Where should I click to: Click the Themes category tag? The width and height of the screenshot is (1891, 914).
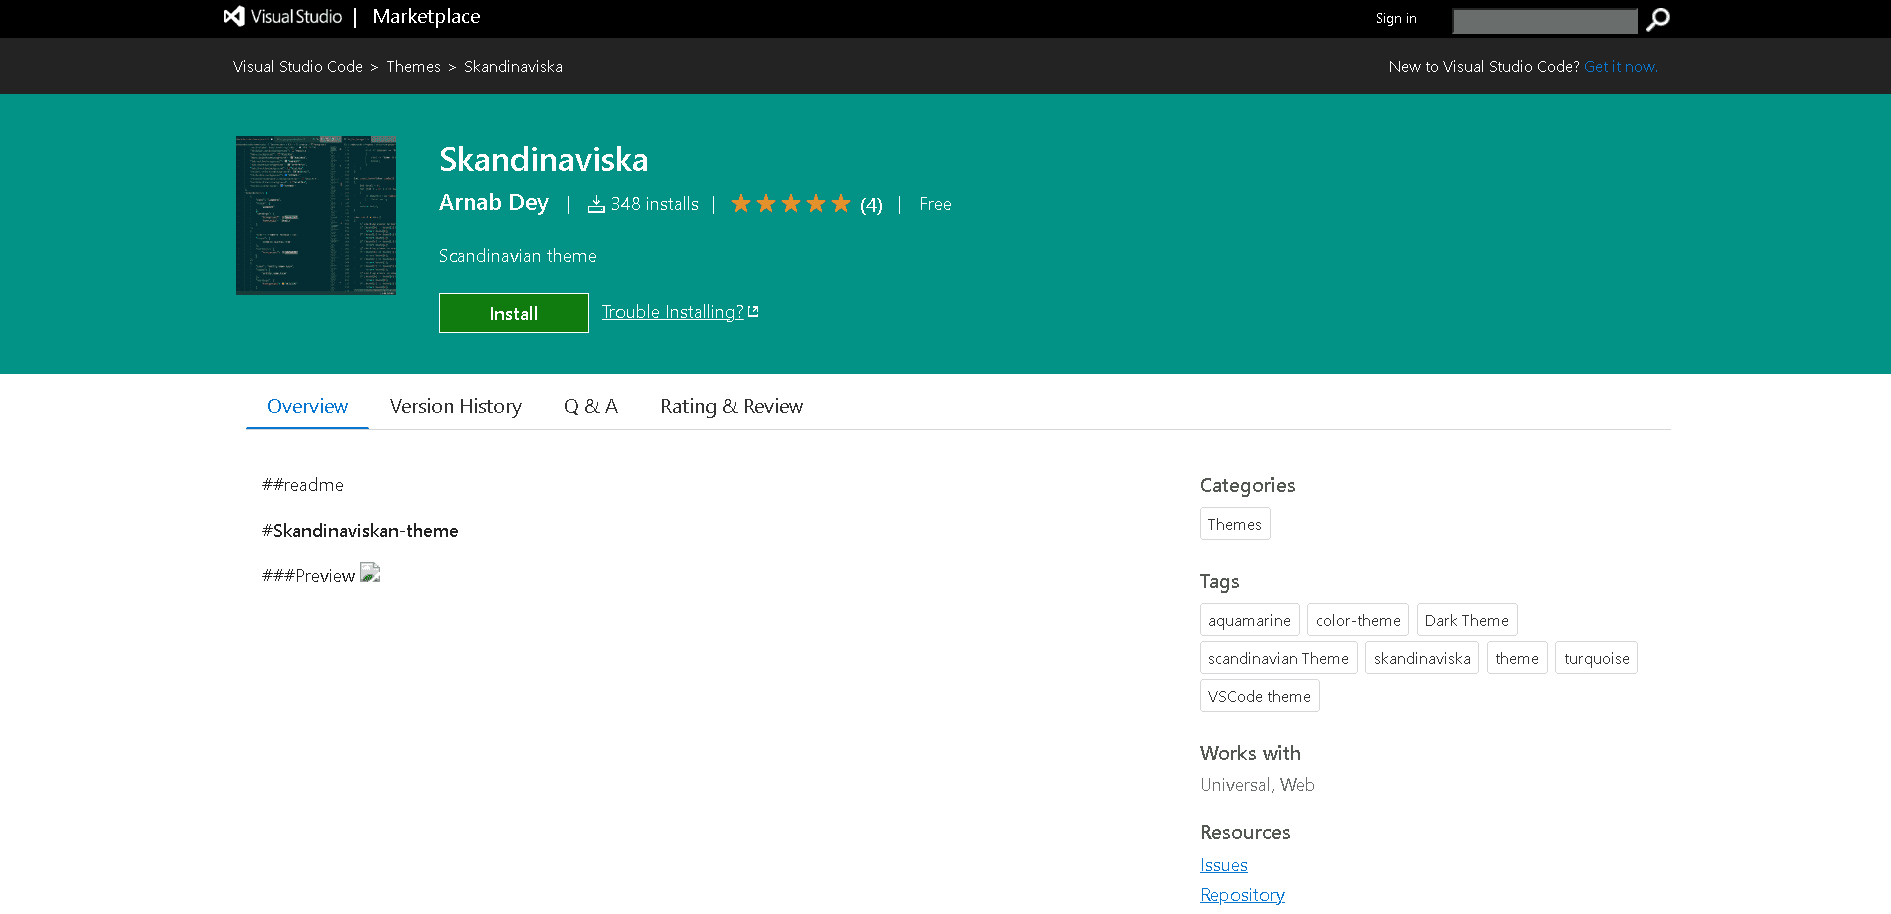click(1235, 524)
